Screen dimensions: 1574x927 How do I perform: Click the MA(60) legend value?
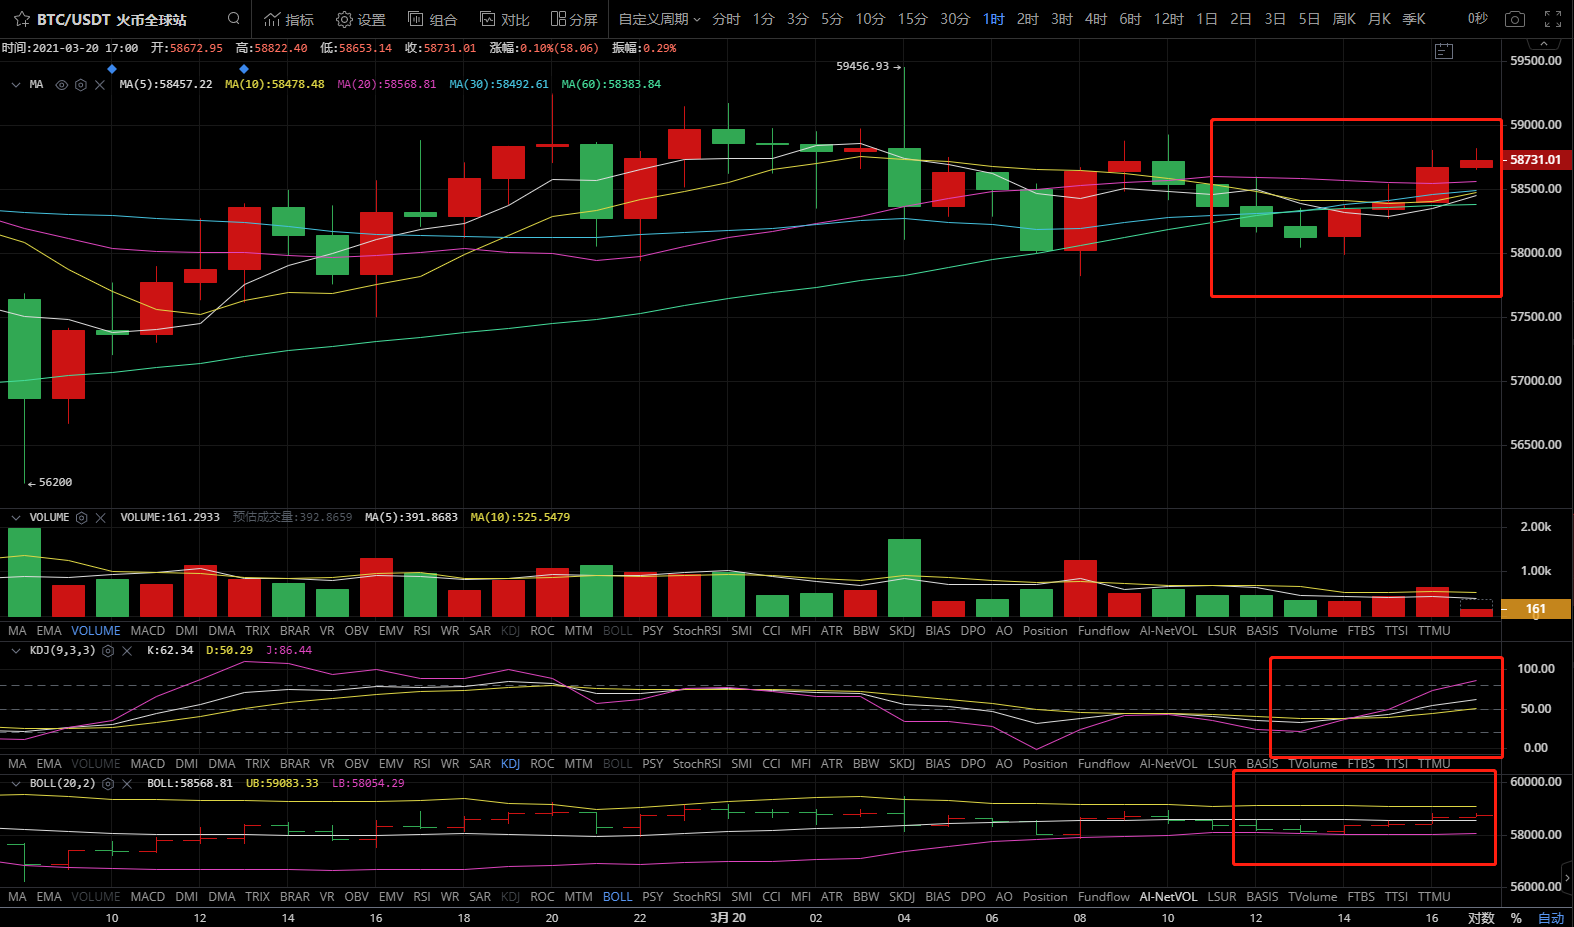611,85
